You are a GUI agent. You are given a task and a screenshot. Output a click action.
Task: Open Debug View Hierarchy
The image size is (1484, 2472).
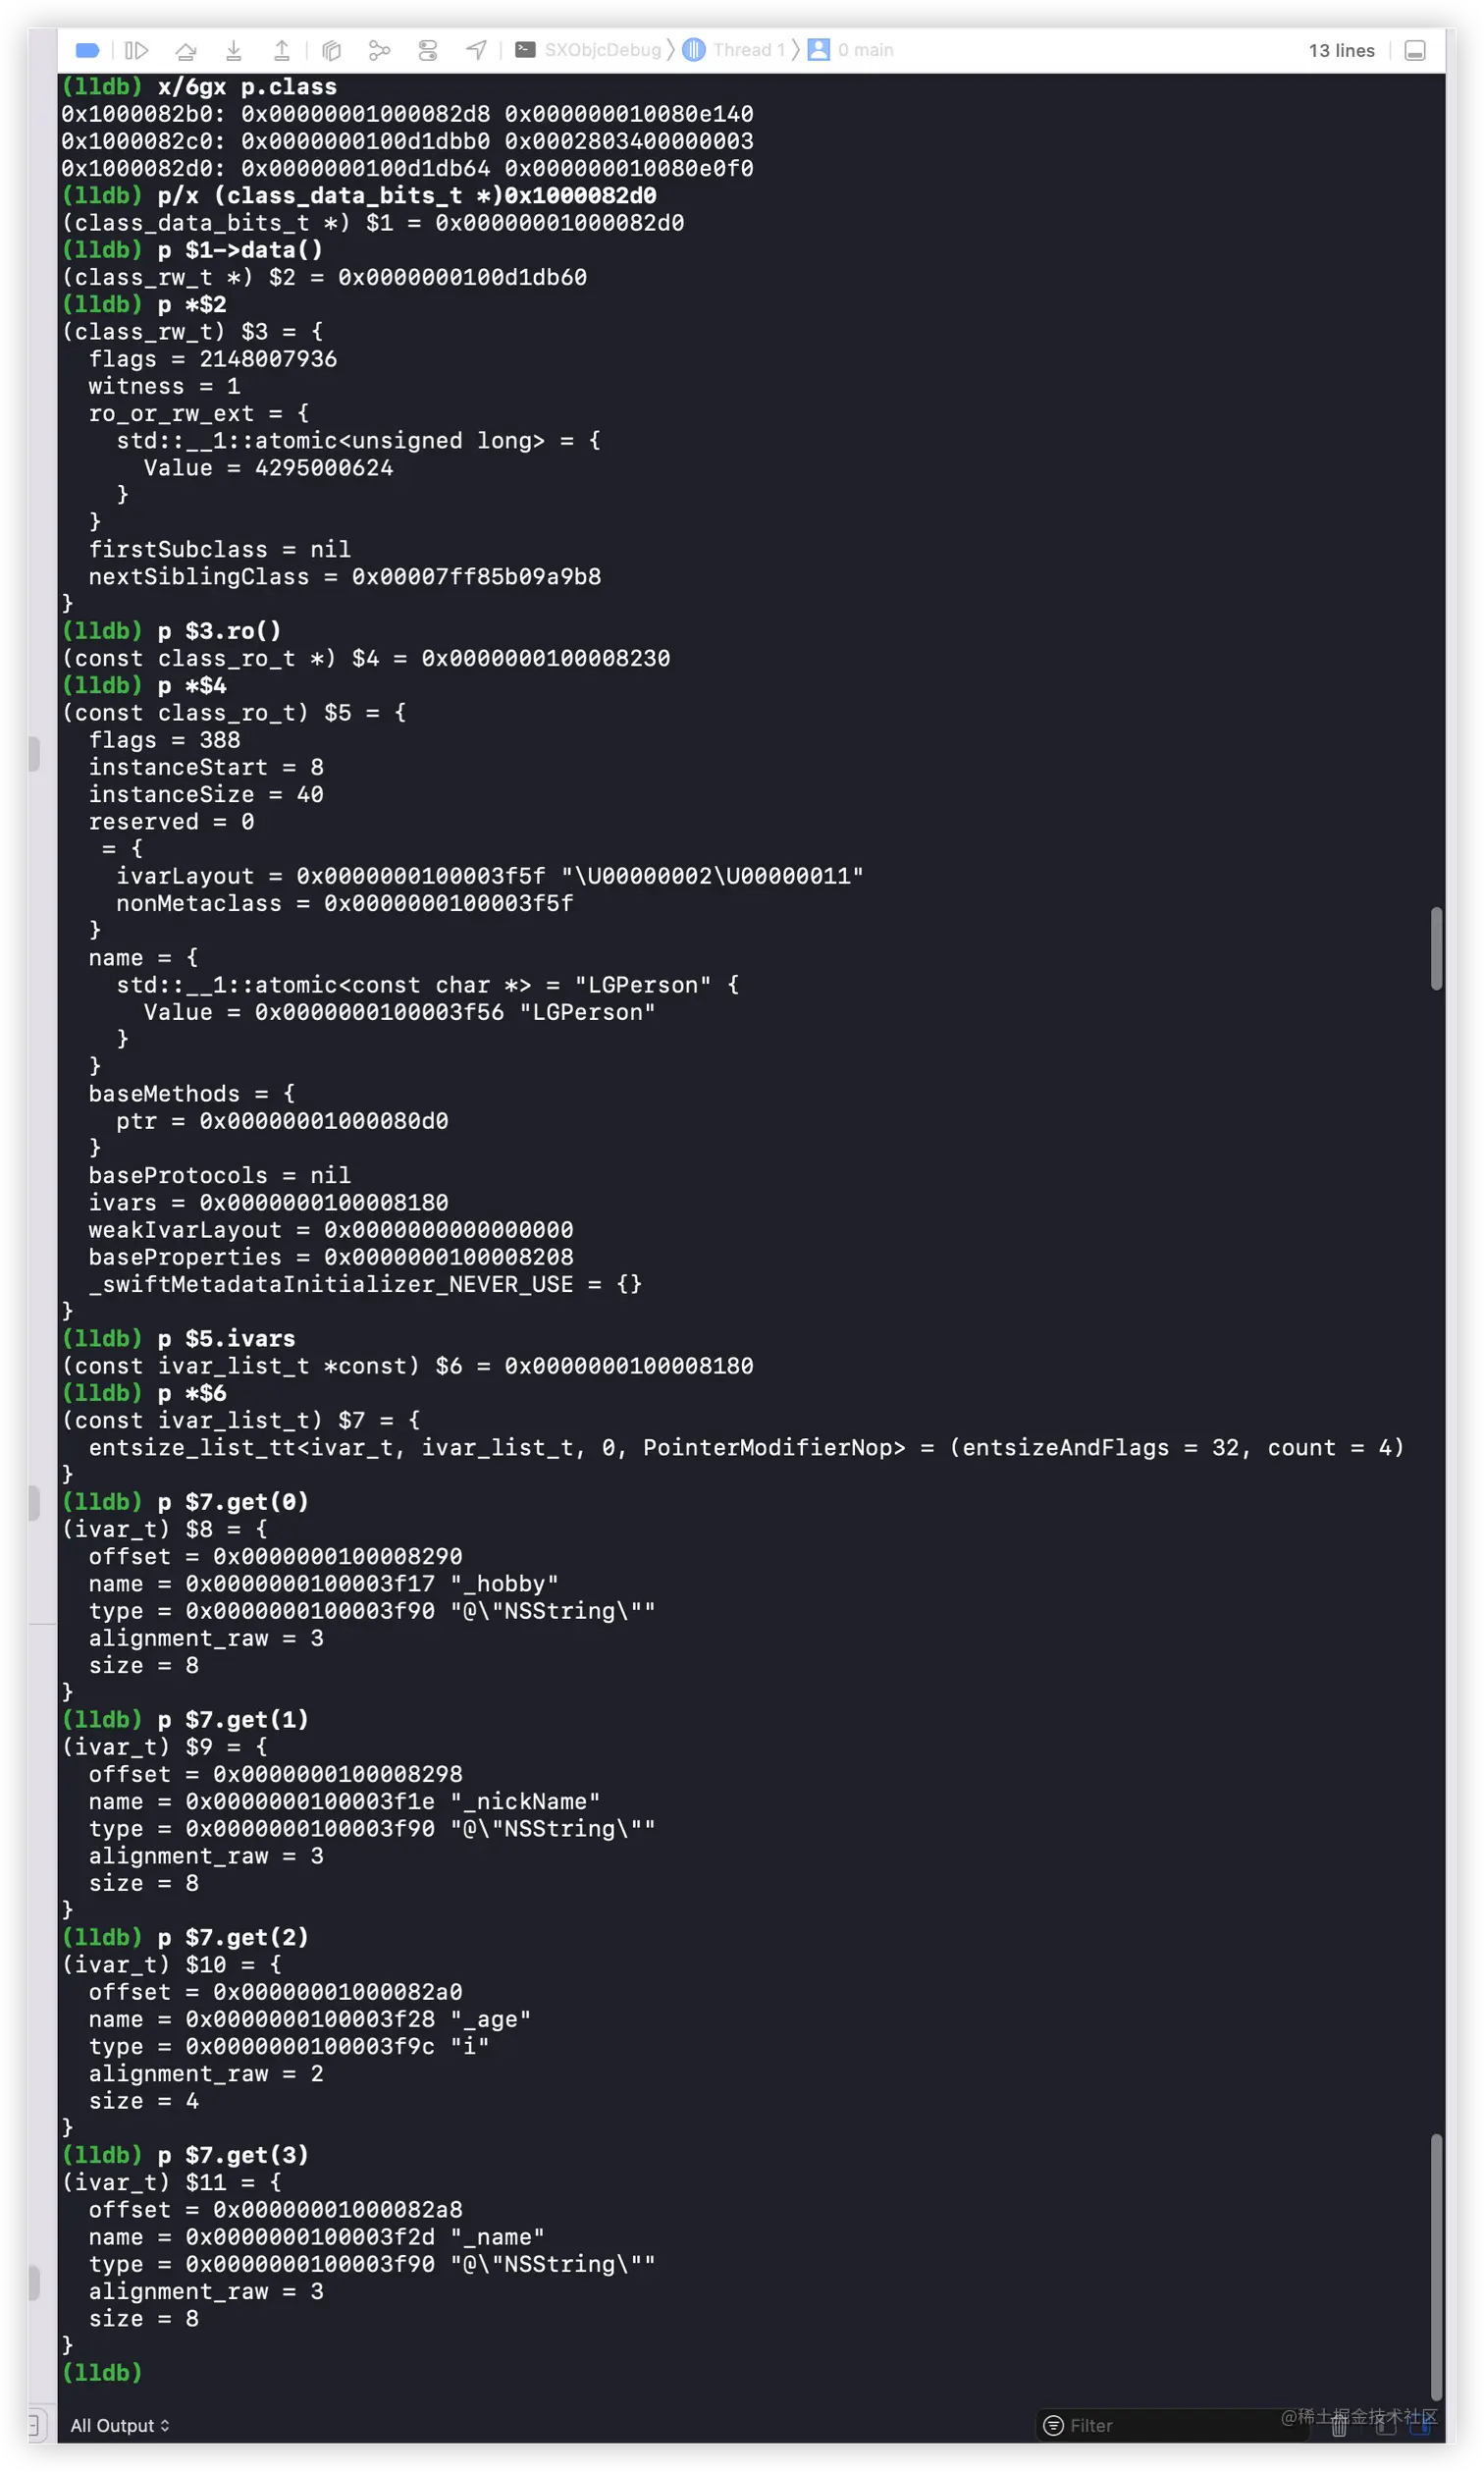click(x=332, y=50)
